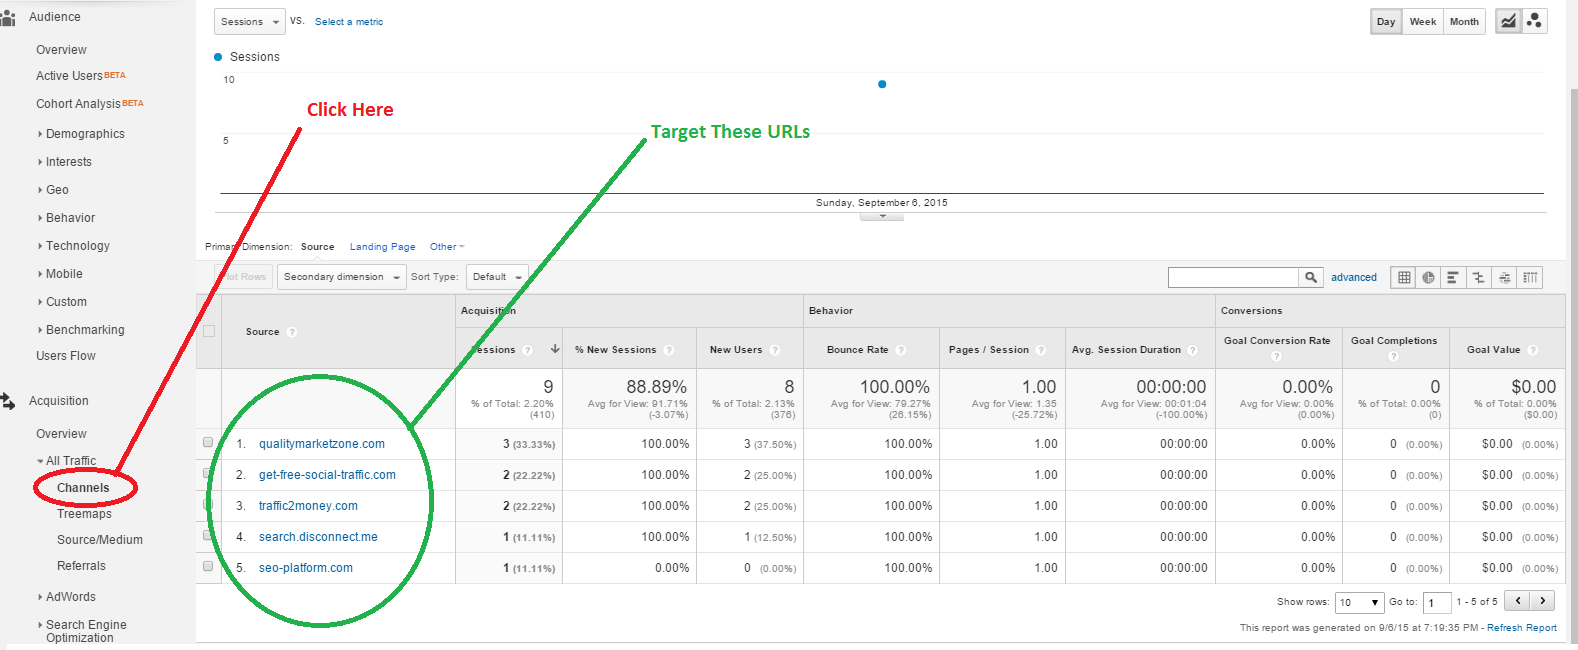This screenshot has width=1578, height=650.
Task: Select Landing Page primary dimension
Action: pos(382,247)
